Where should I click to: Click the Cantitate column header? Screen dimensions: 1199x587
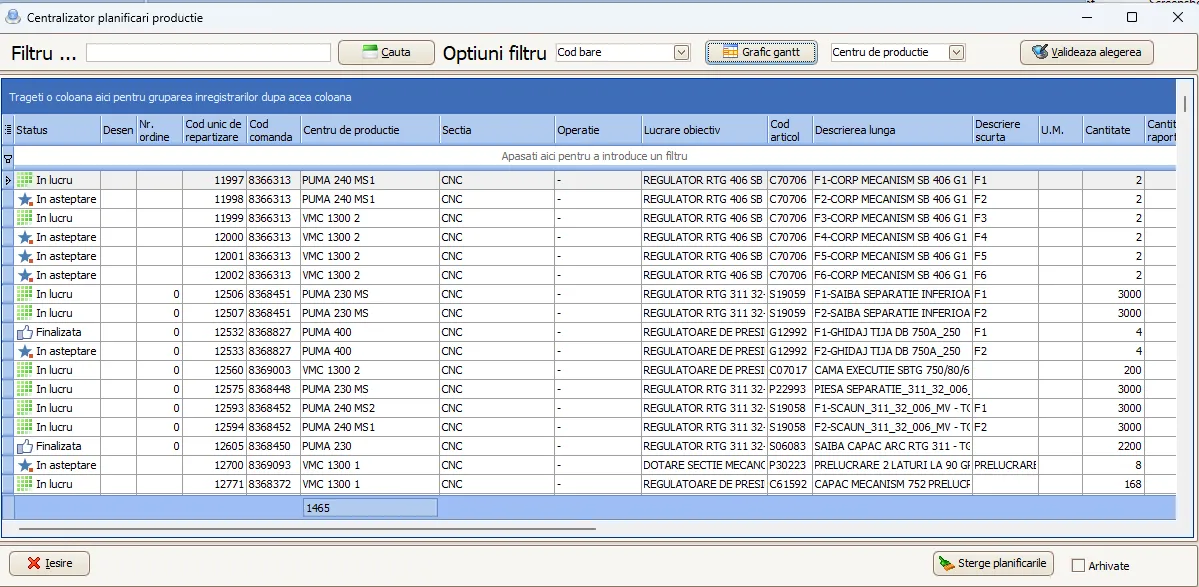tap(1113, 130)
